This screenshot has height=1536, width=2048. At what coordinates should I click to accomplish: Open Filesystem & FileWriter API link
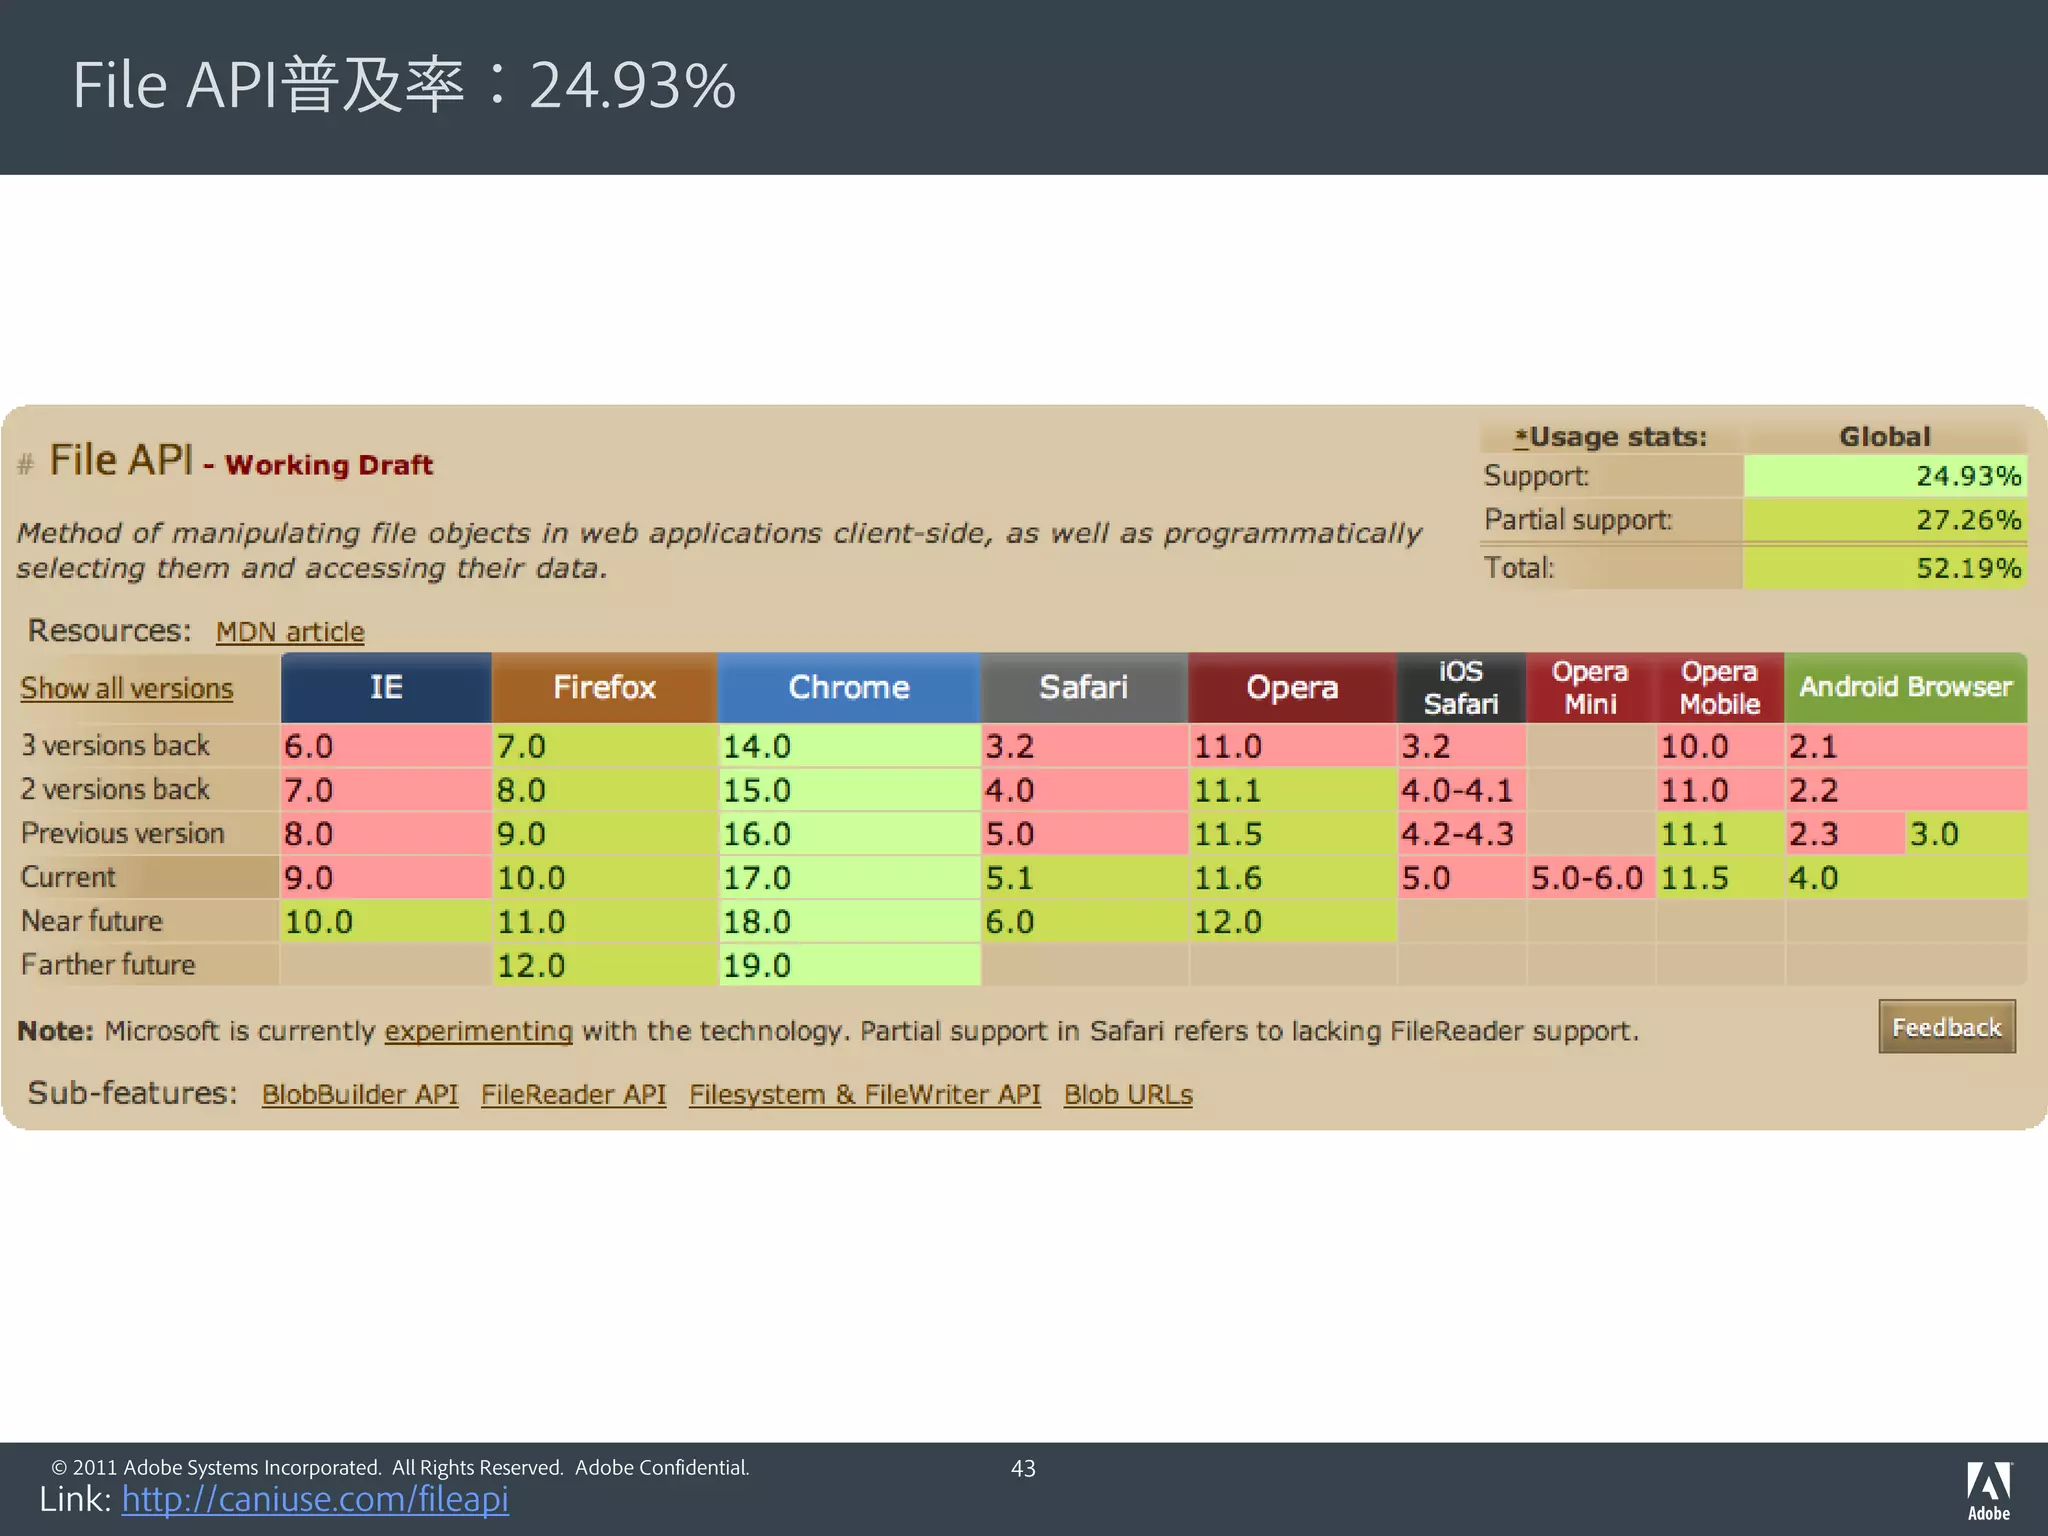865,1094
